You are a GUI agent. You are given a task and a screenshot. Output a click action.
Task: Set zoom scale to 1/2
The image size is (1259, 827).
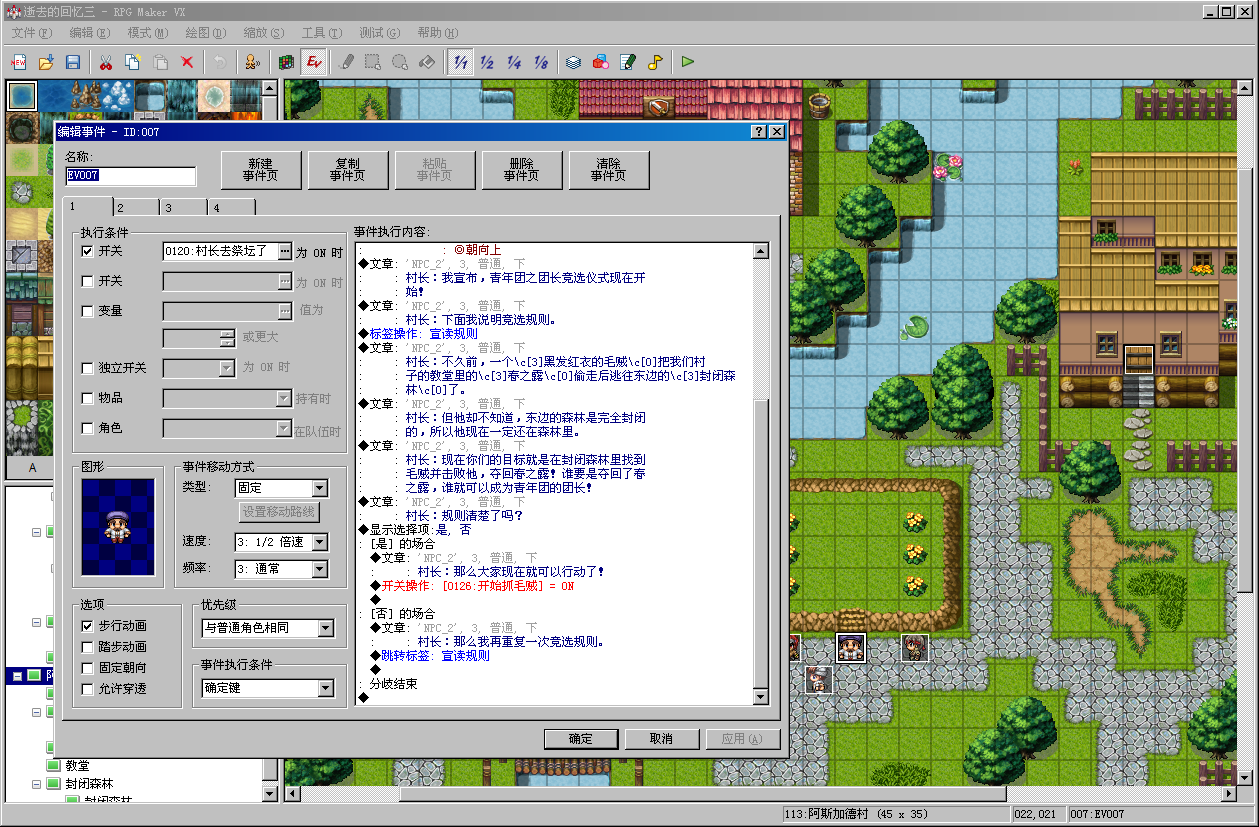pyautogui.click(x=487, y=62)
